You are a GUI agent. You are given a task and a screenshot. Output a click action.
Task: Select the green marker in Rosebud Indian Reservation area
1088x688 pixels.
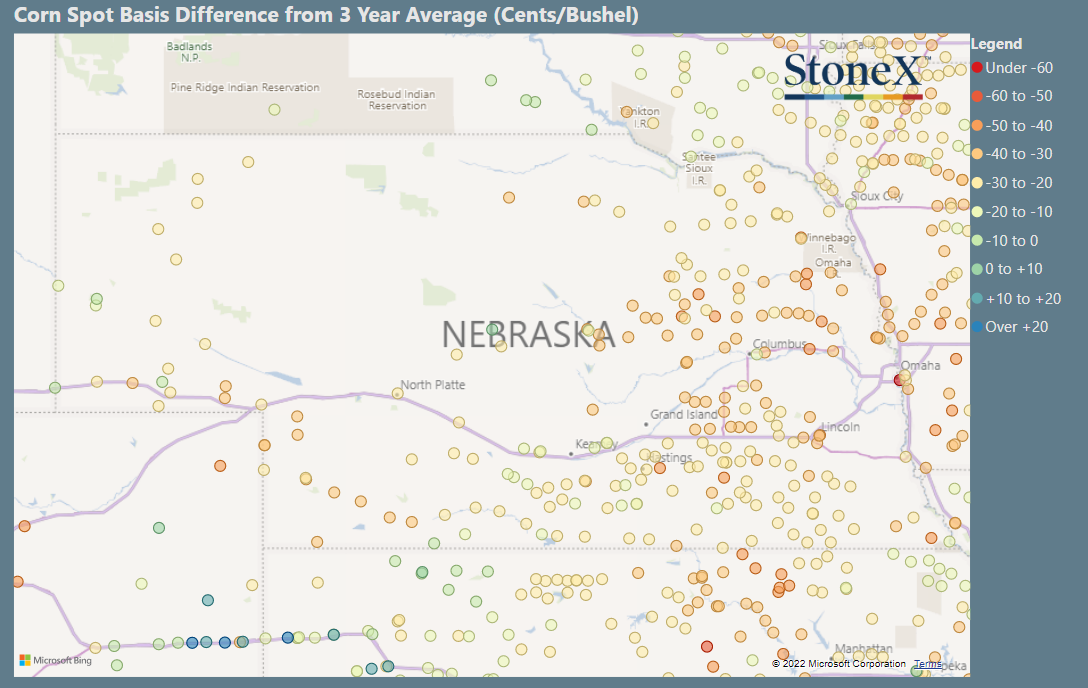click(x=491, y=80)
